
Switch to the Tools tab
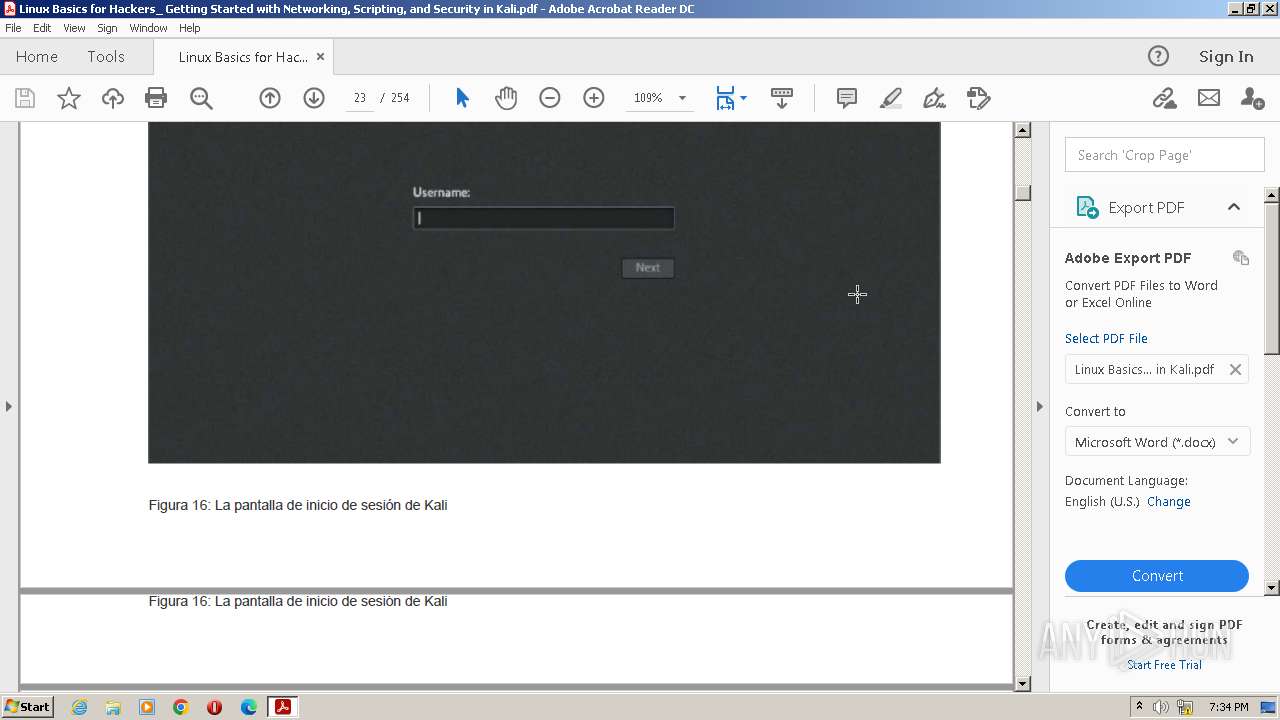coord(106,57)
